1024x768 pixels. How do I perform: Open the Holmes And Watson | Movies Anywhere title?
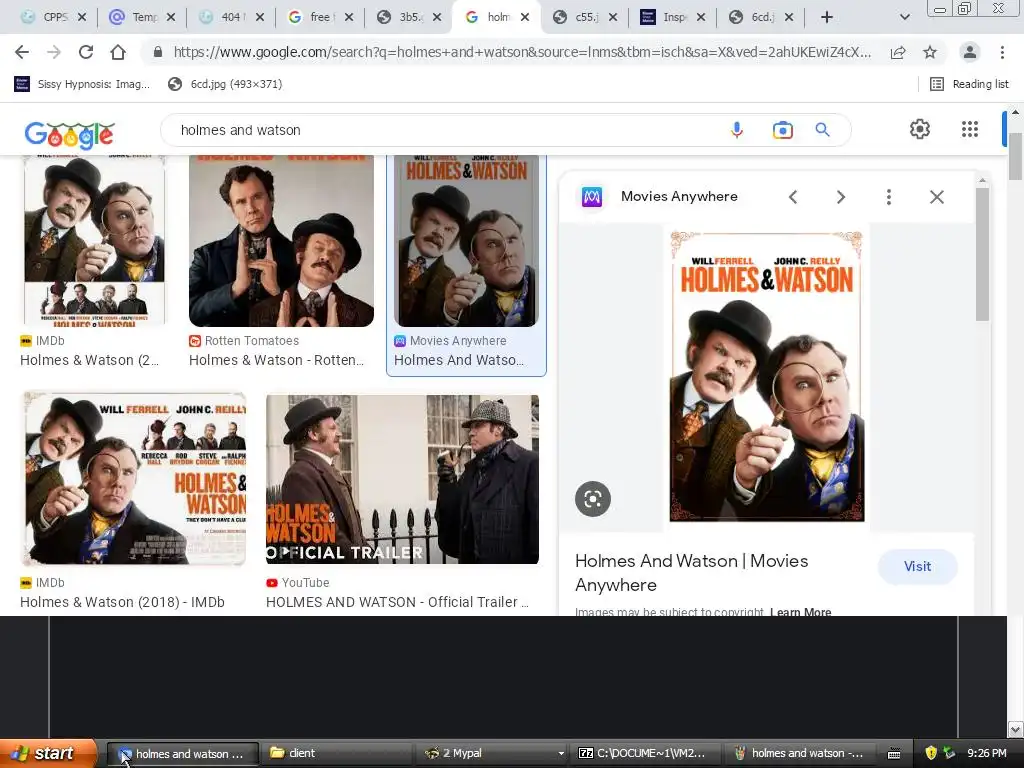(692, 573)
